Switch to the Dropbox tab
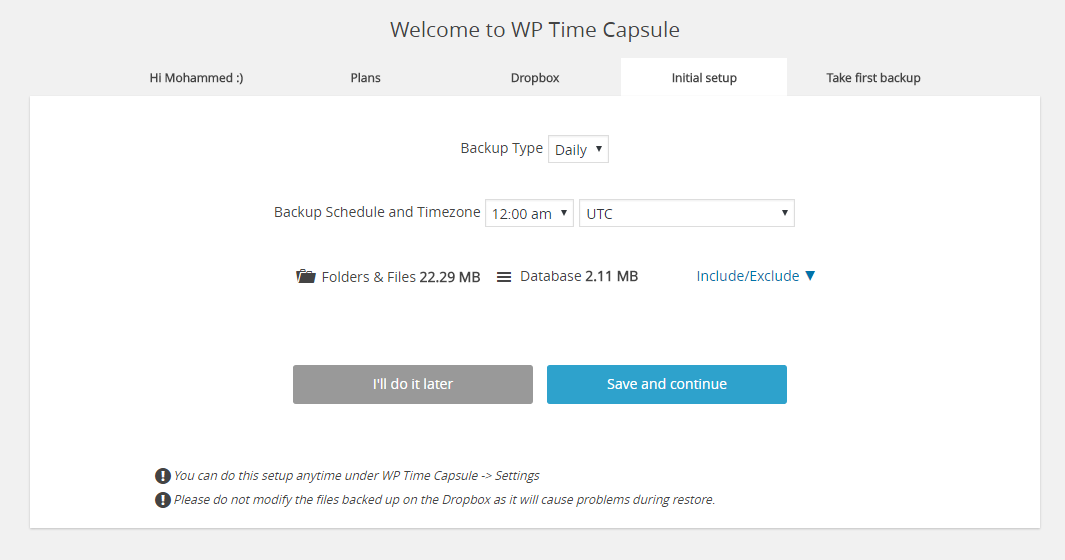Viewport: 1065px width, 560px height. [x=535, y=77]
